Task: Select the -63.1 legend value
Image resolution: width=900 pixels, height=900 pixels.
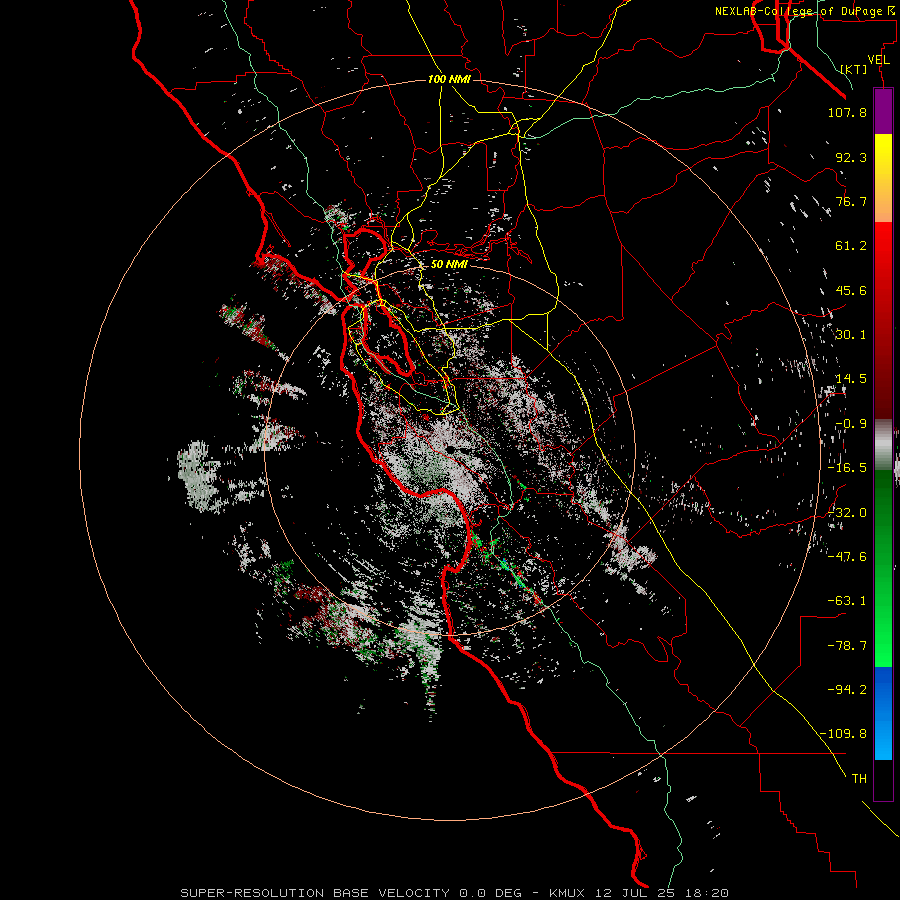Action: [x=847, y=601]
